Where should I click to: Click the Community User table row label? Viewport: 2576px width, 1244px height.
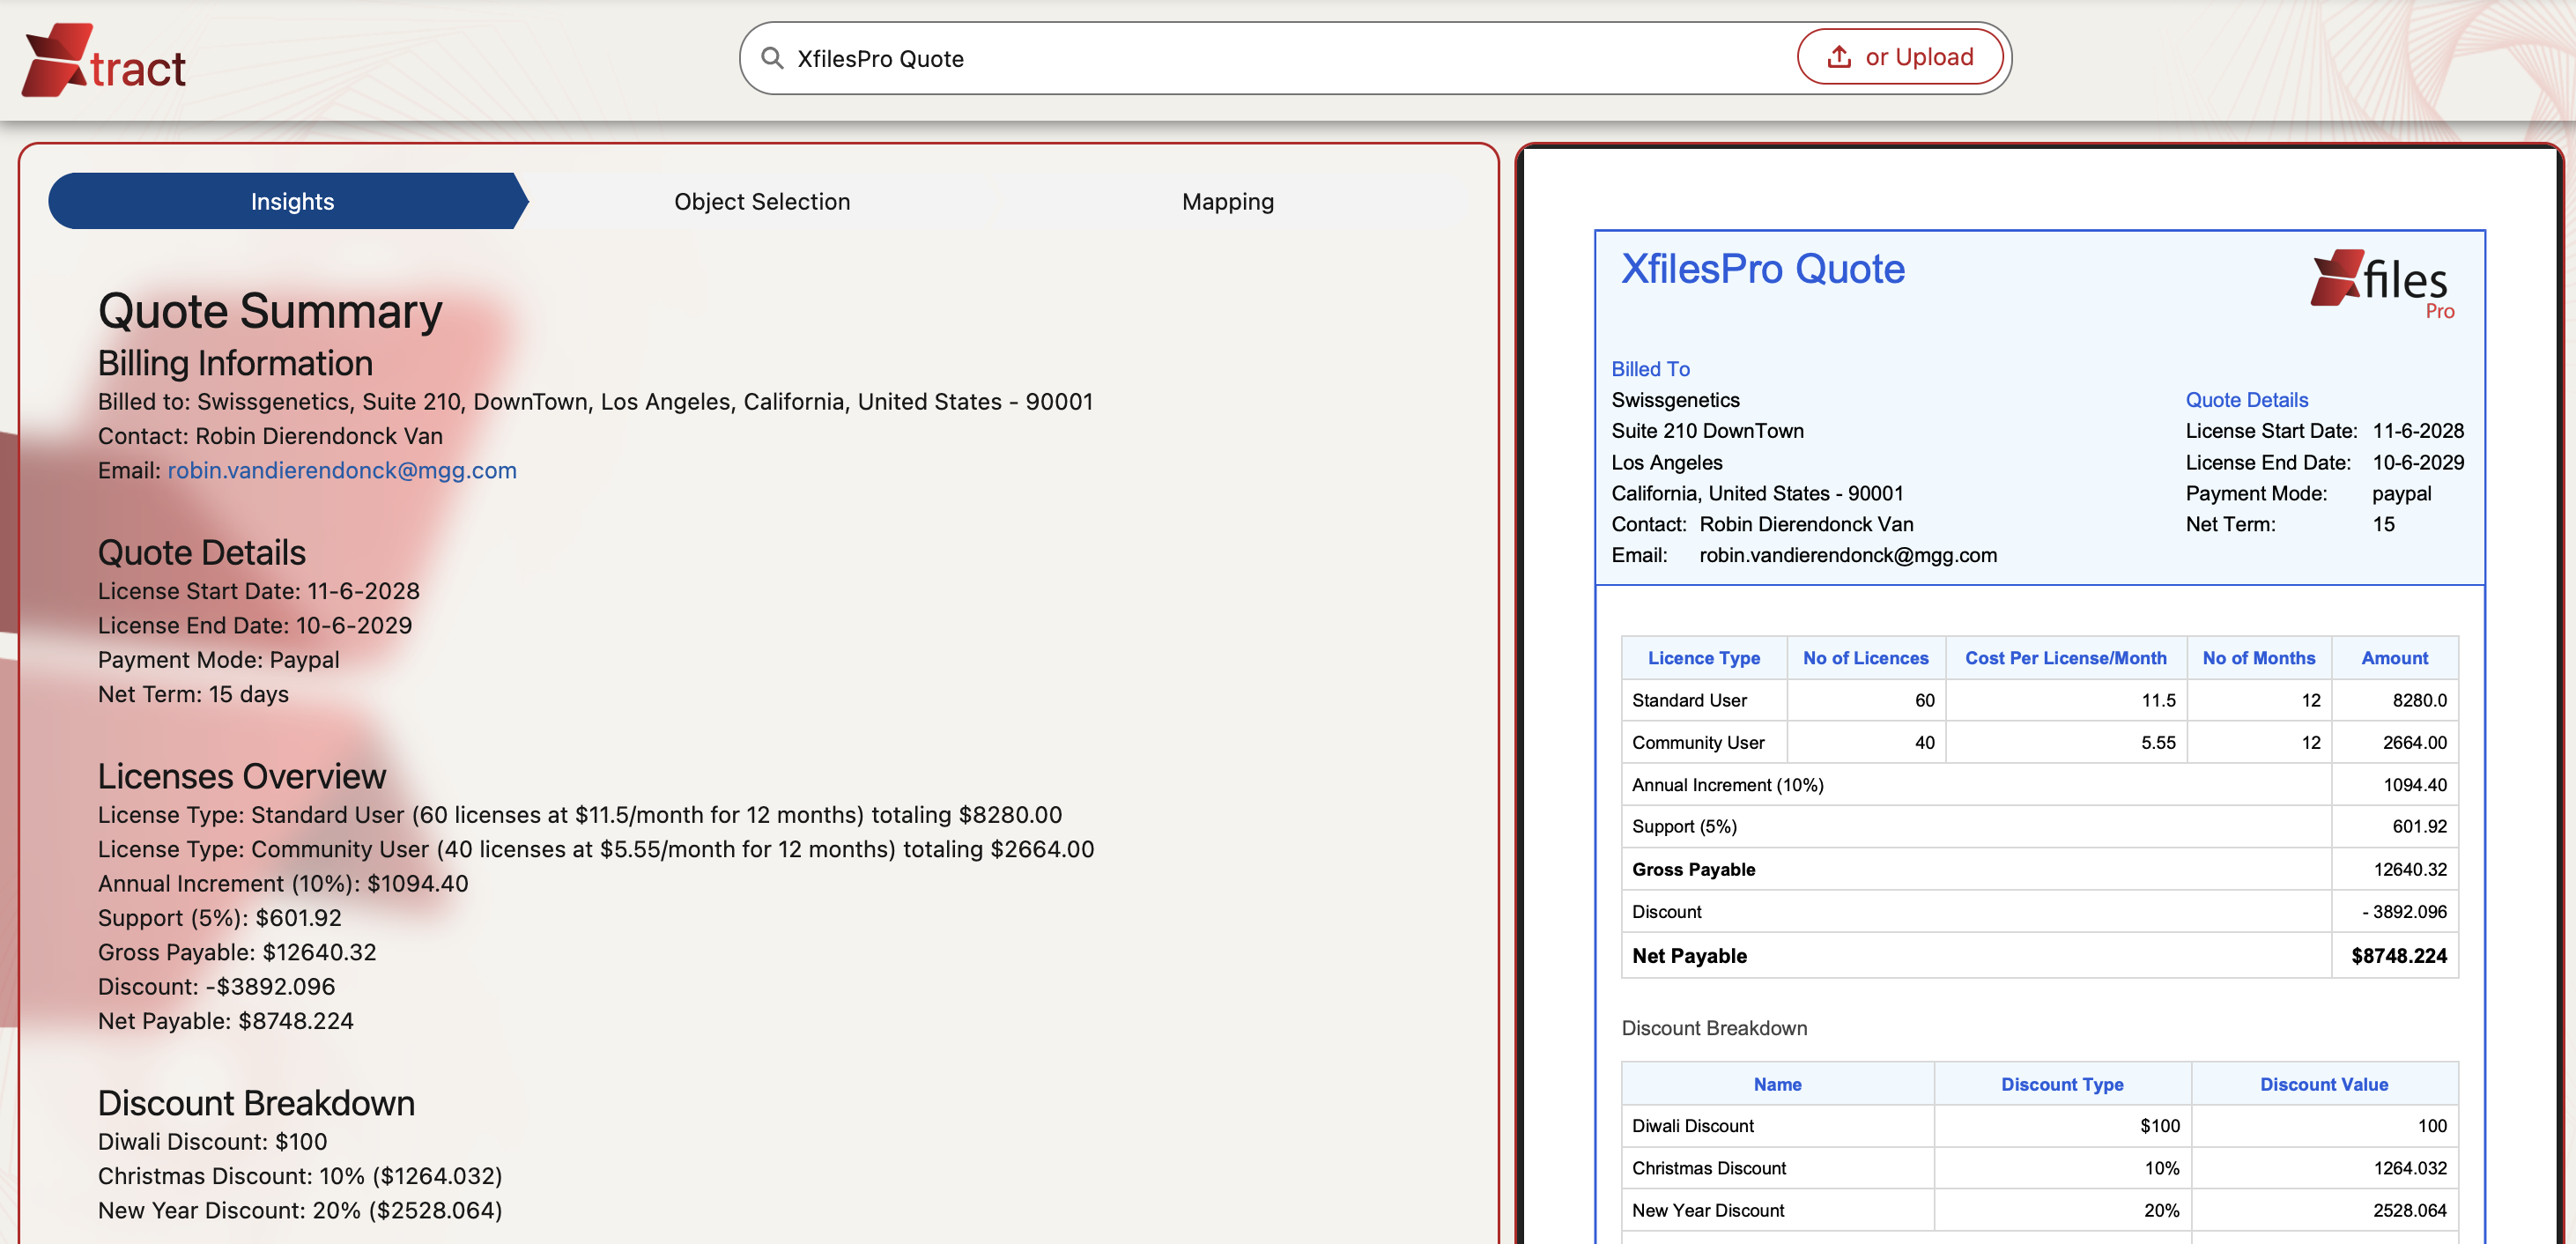[1698, 743]
